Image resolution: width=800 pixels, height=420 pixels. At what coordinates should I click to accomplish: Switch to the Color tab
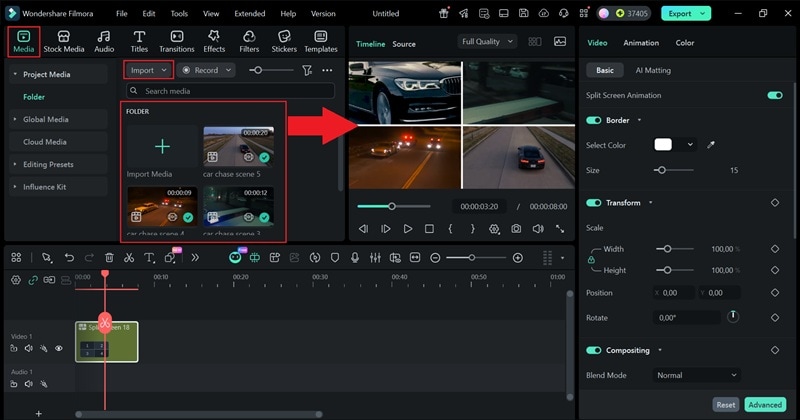click(x=685, y=43)
